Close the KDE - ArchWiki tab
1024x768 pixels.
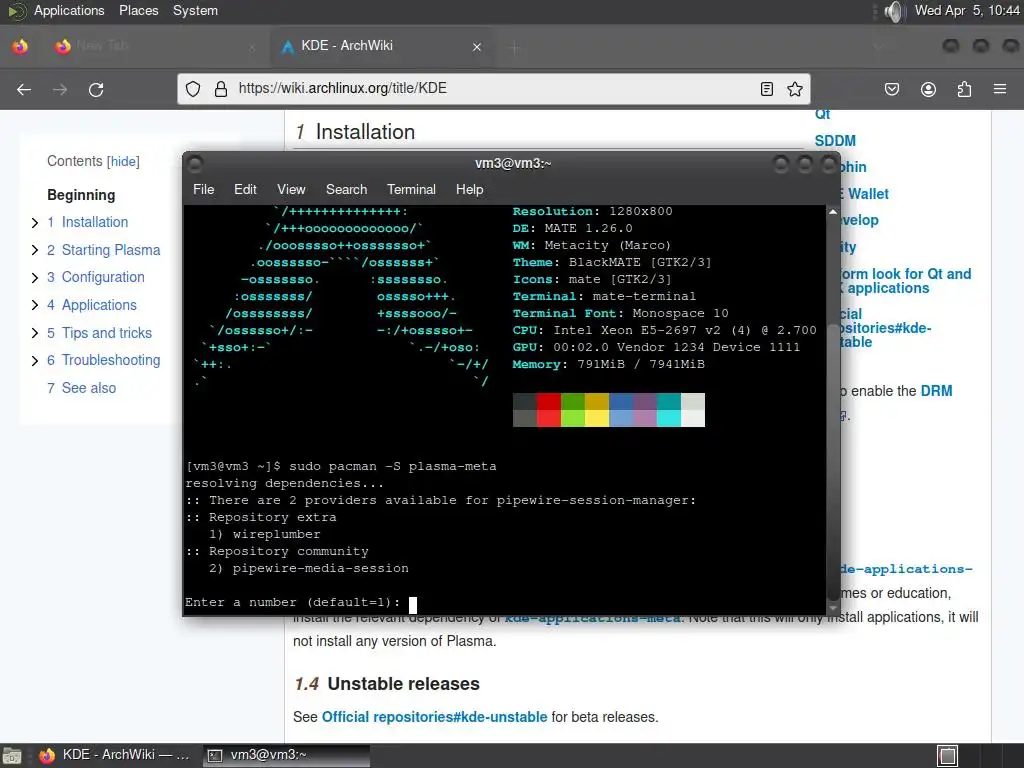pyautogui.click(x=477, y=47)
